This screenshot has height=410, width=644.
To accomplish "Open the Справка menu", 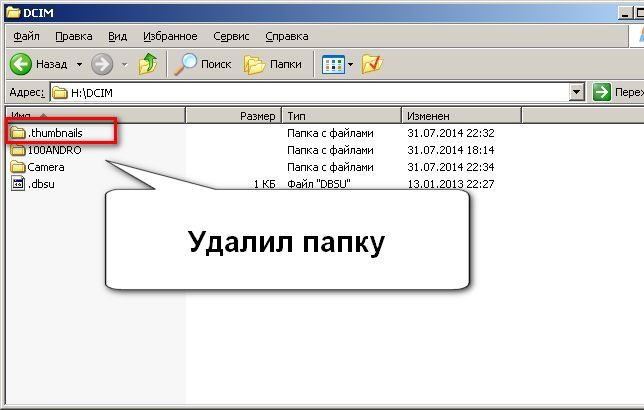I will coord(287,36).
